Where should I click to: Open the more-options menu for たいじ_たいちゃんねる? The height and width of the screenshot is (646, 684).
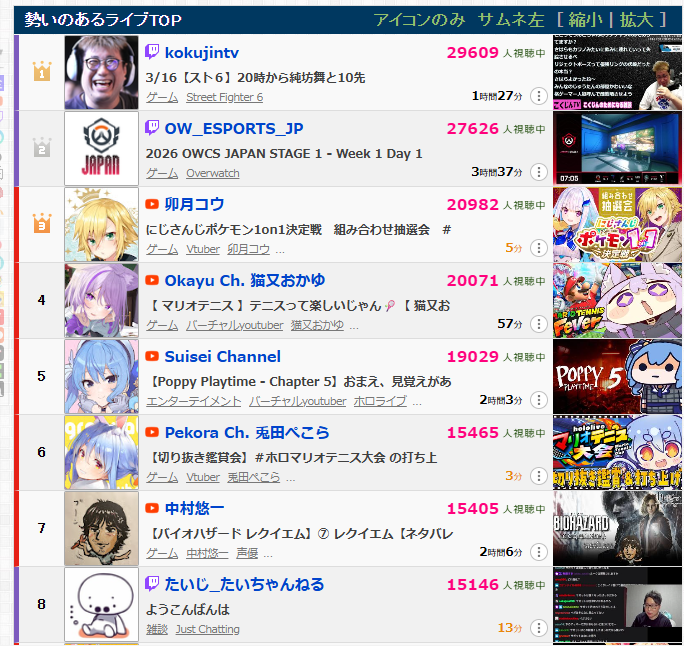pos(539,628)
